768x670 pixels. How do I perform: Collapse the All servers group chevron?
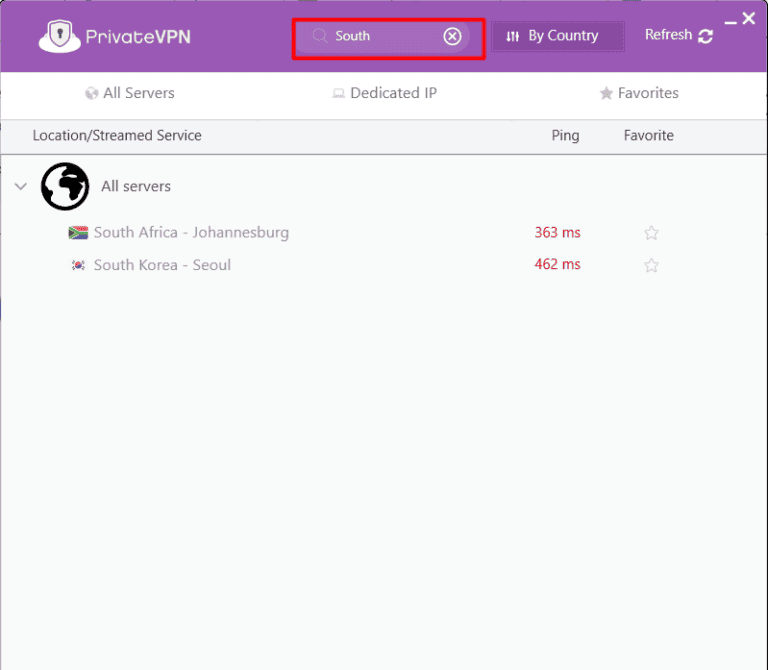[x=21, y=186]
